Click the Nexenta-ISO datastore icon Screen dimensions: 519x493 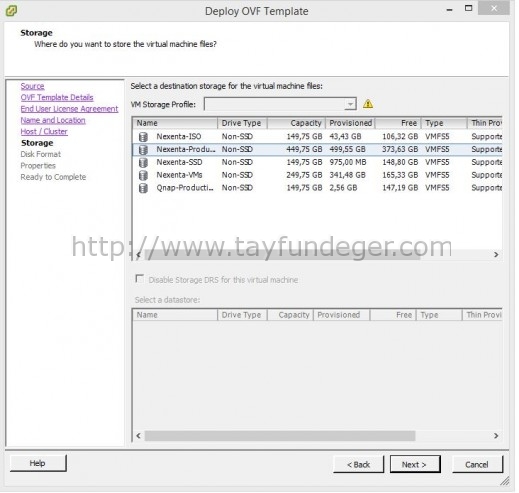point(143,137)
